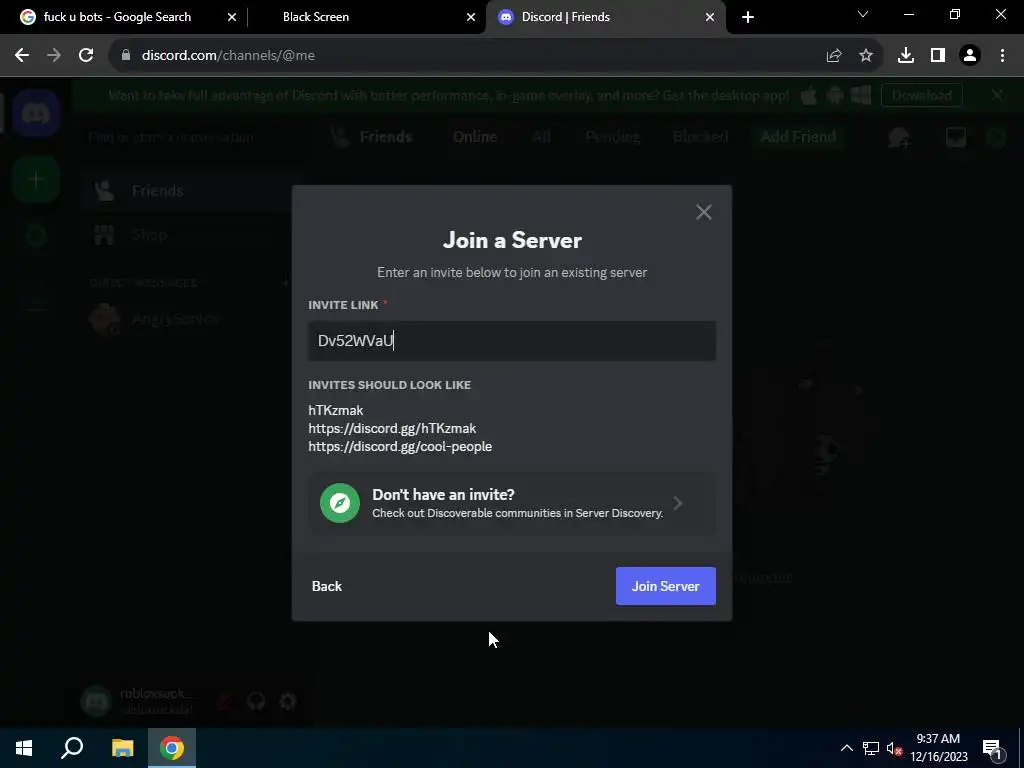Select the Blocked friends tab
The height and width of the screenshot is (768, 1024).
700,137
